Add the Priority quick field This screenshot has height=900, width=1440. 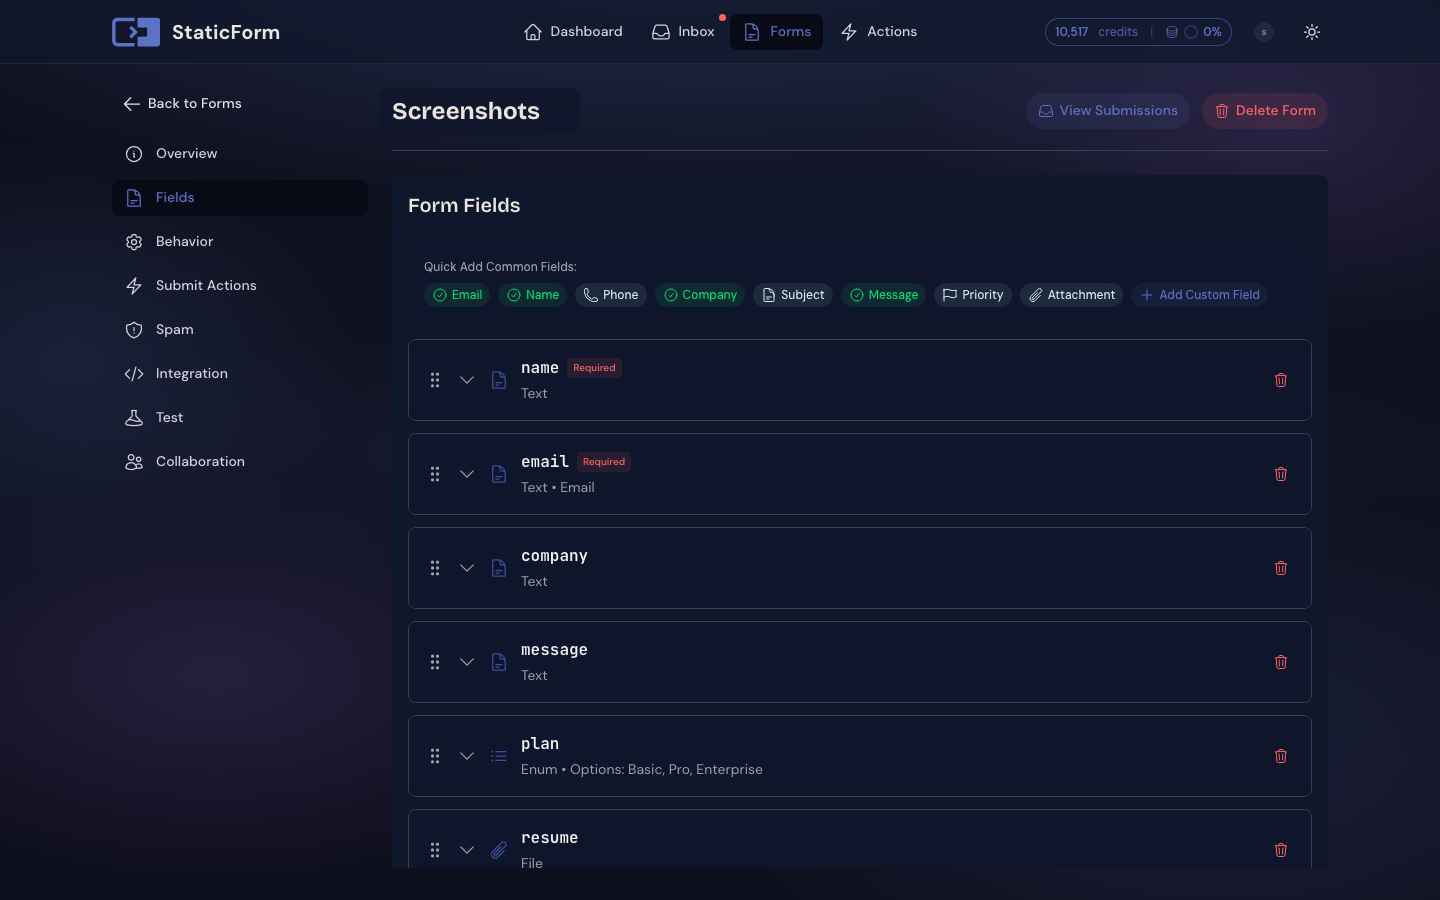pos(973,295)
